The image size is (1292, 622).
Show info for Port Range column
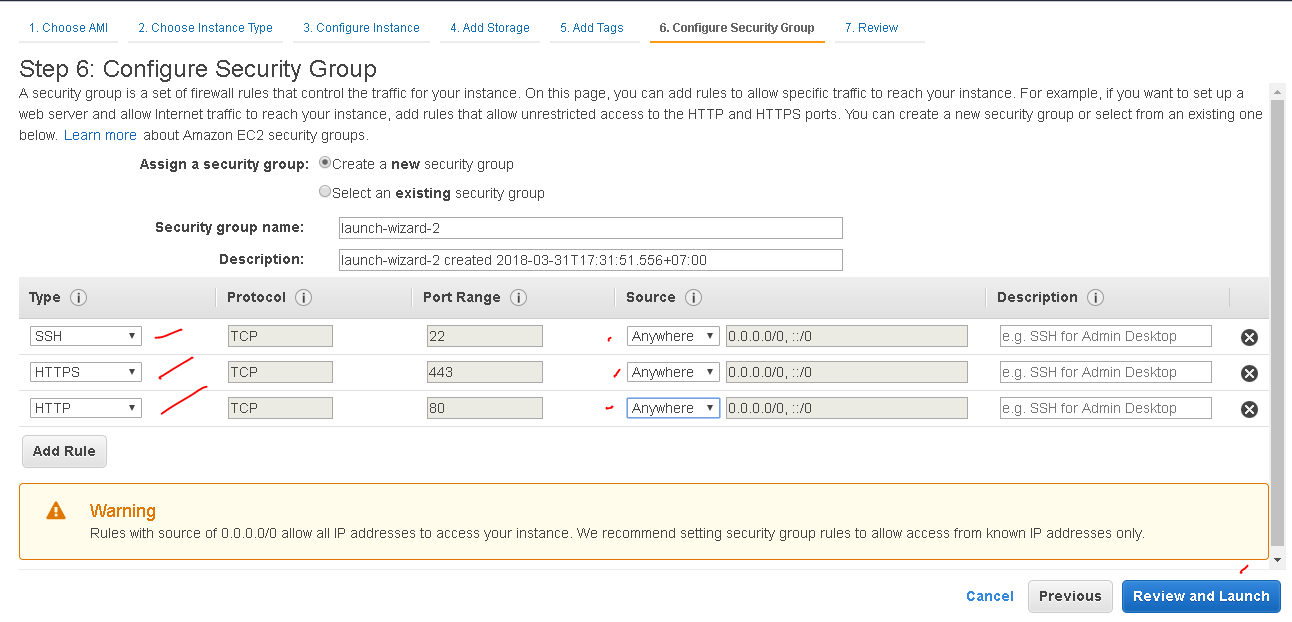518,298
